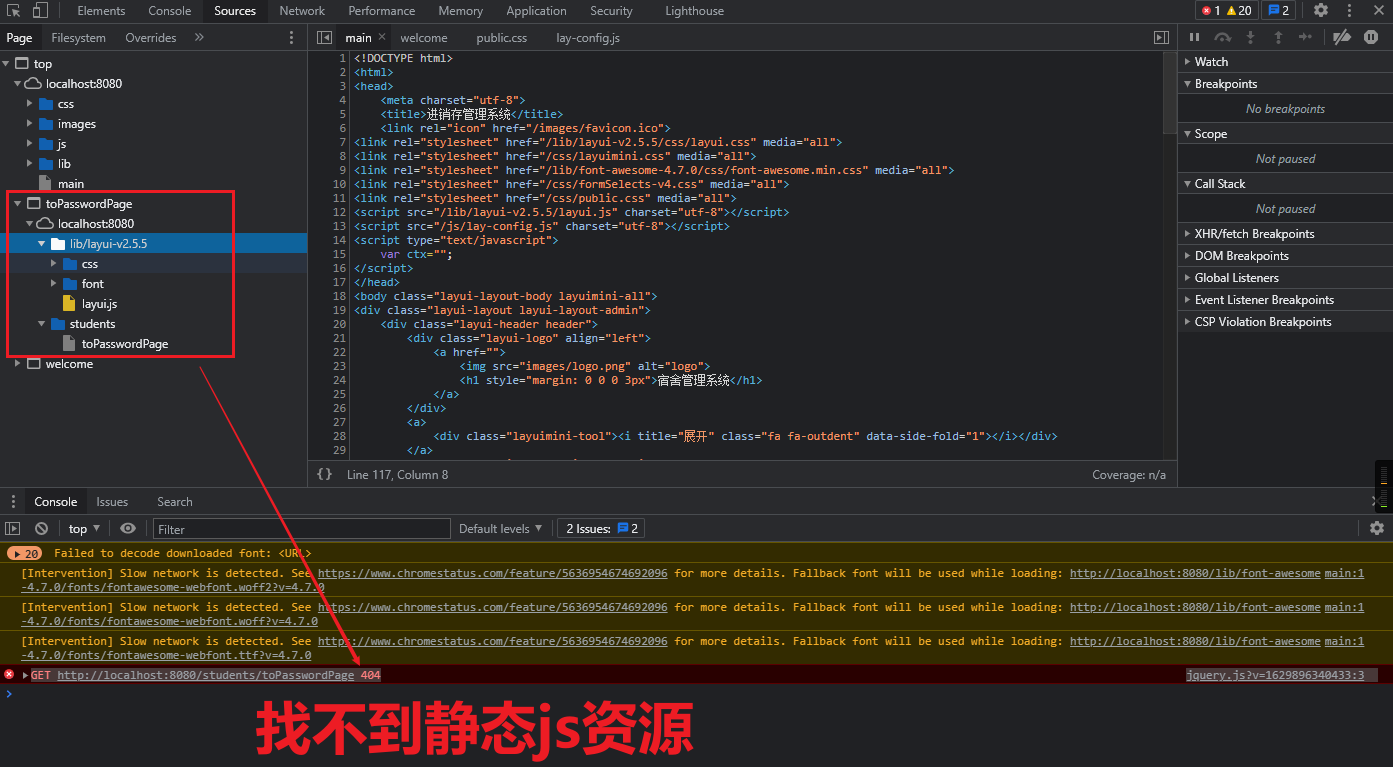1393x767 pixels.
Task: Click the 2 Issues button
Action: (x=599, y=528)
